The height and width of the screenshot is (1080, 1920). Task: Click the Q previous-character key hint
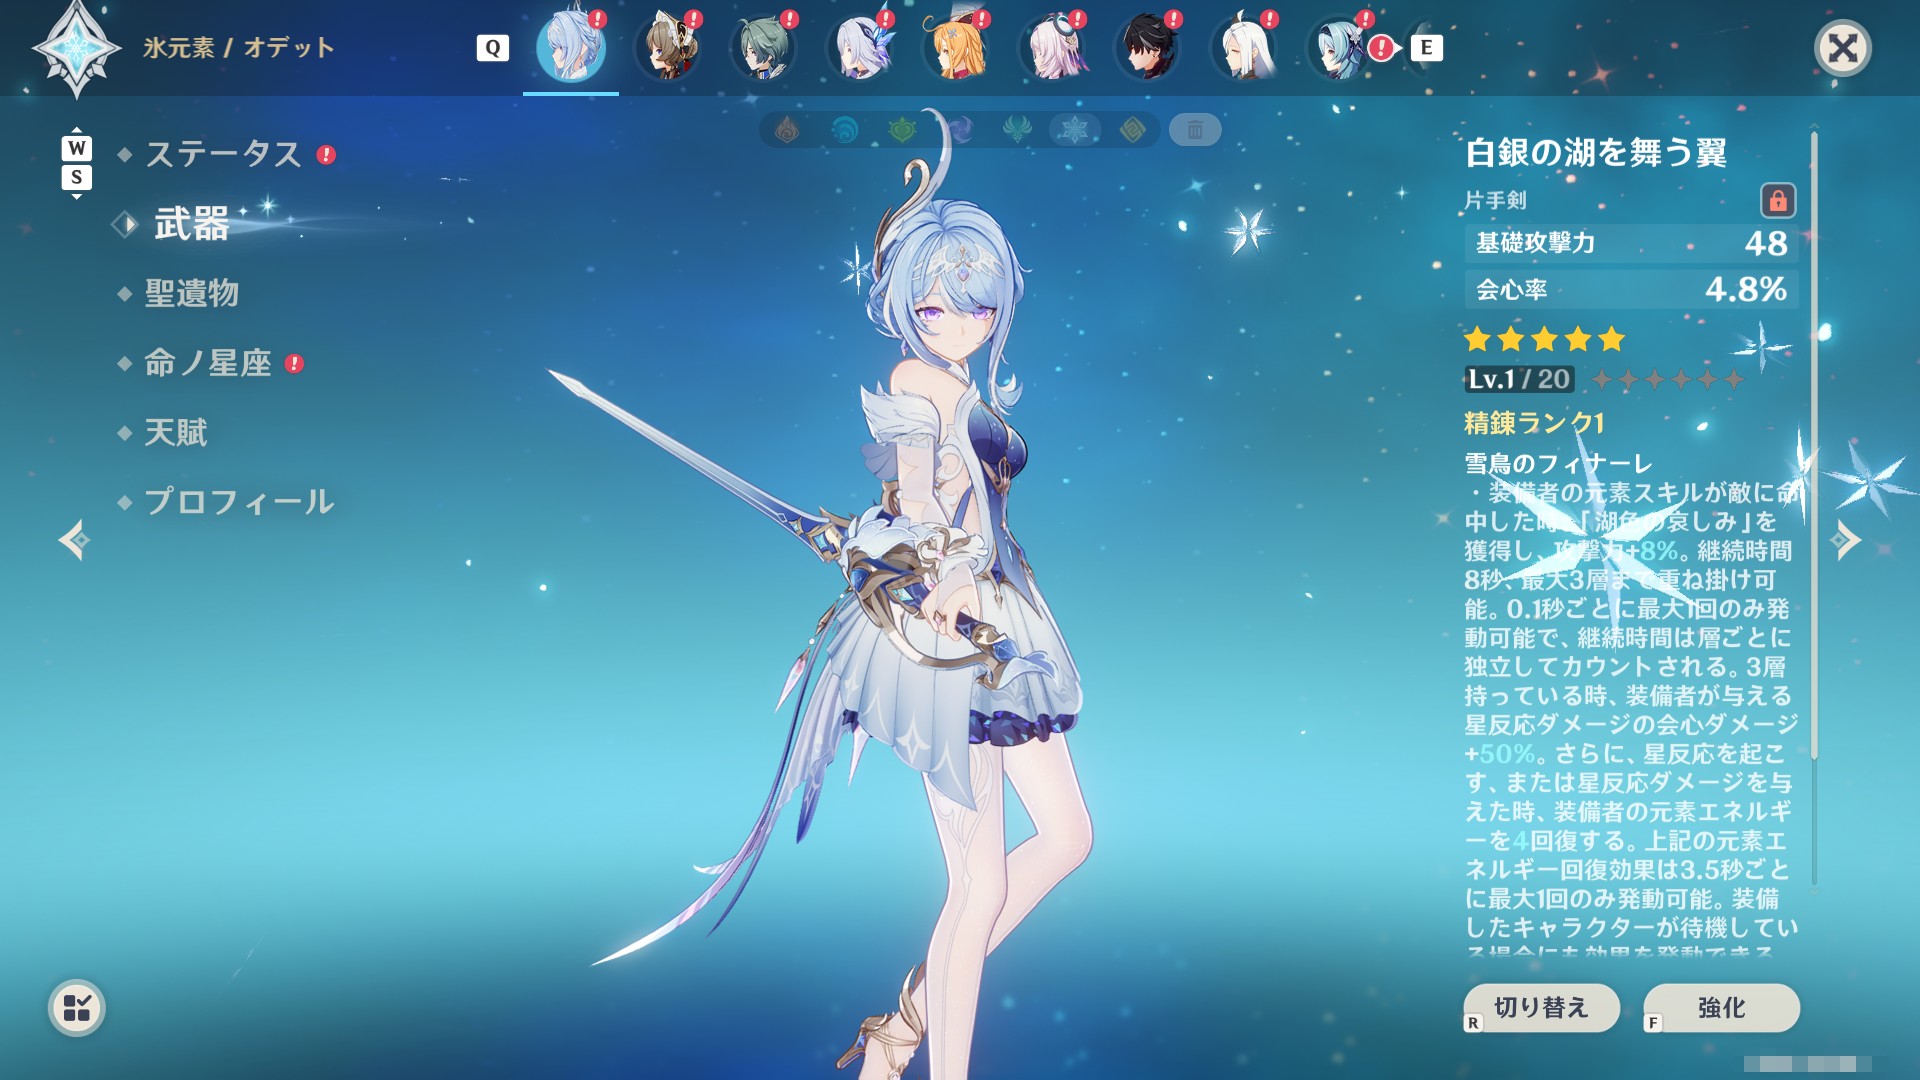[493, 48]
